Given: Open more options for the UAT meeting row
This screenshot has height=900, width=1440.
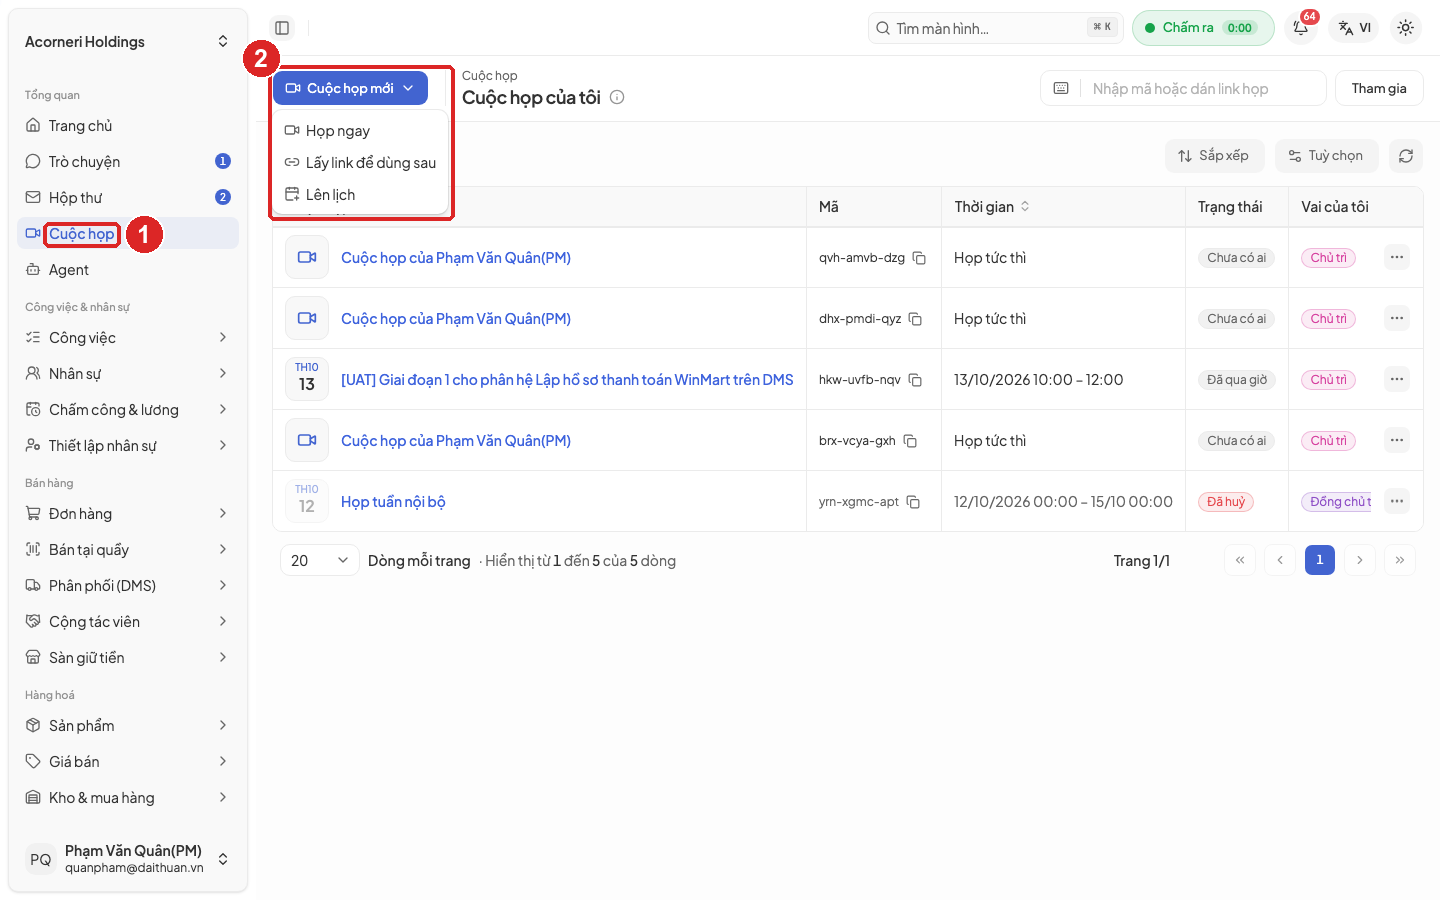Looking at the screenshot, I should (x=1397, y=380).
